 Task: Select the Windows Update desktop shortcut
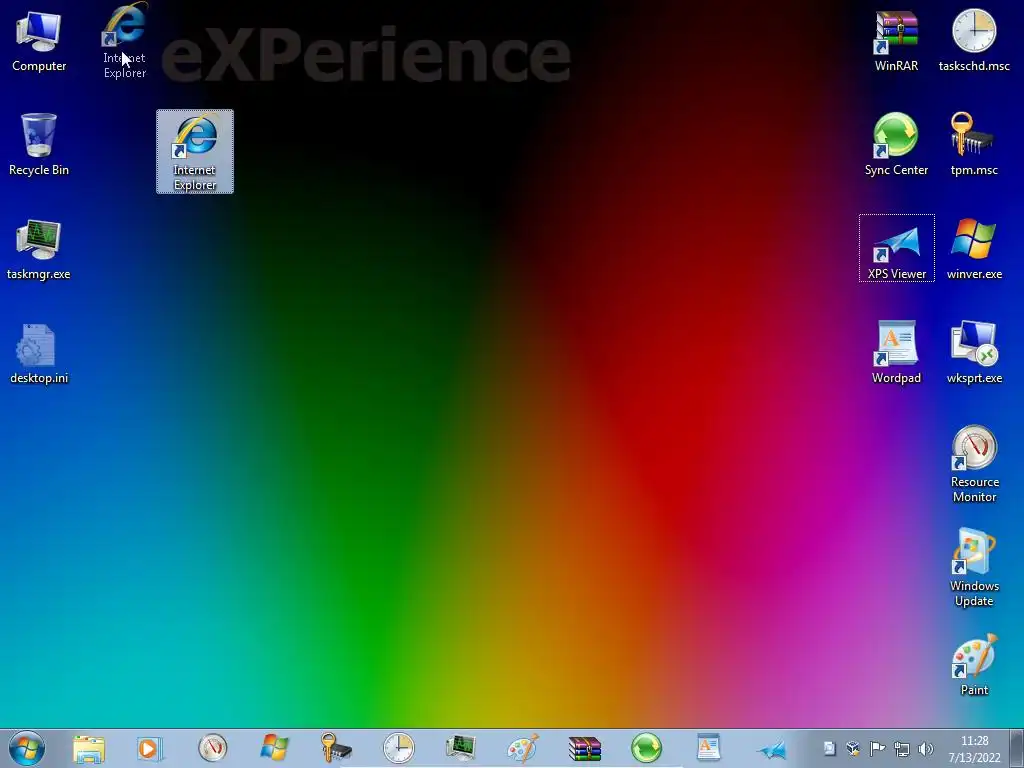coord(974,568)
